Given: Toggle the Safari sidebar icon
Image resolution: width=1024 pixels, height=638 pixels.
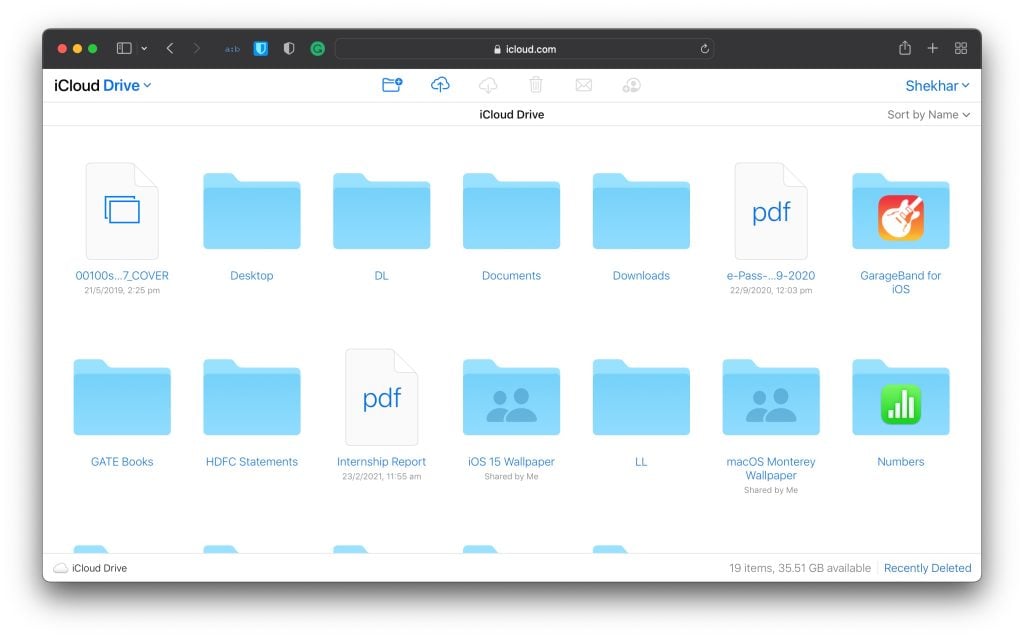Looking at the screenshot, I should click(124, 48).
